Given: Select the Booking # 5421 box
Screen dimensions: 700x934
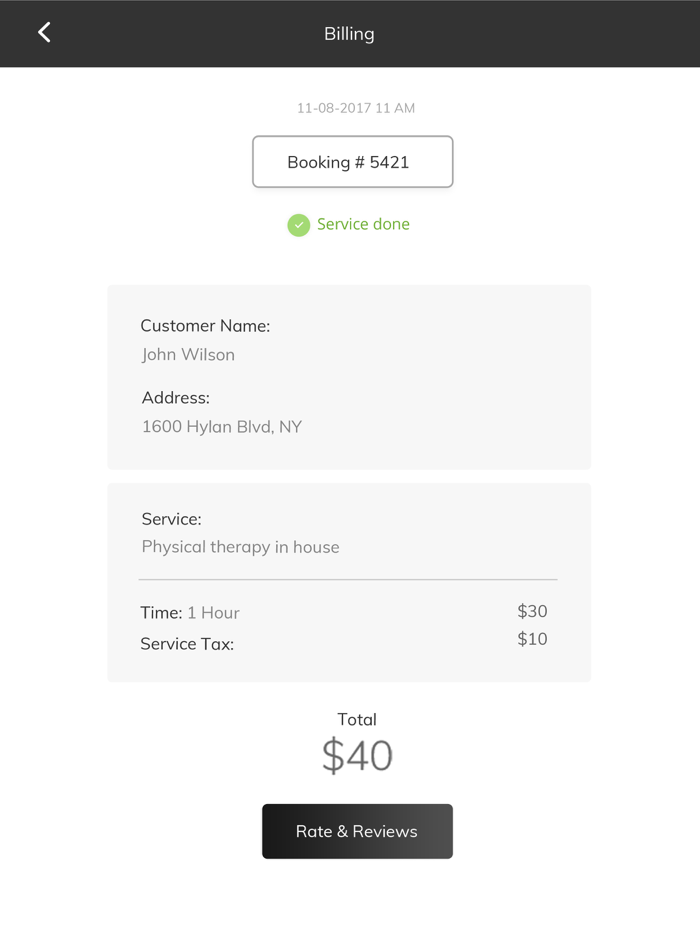Looking at the screenshot, I should click(352, 162).
